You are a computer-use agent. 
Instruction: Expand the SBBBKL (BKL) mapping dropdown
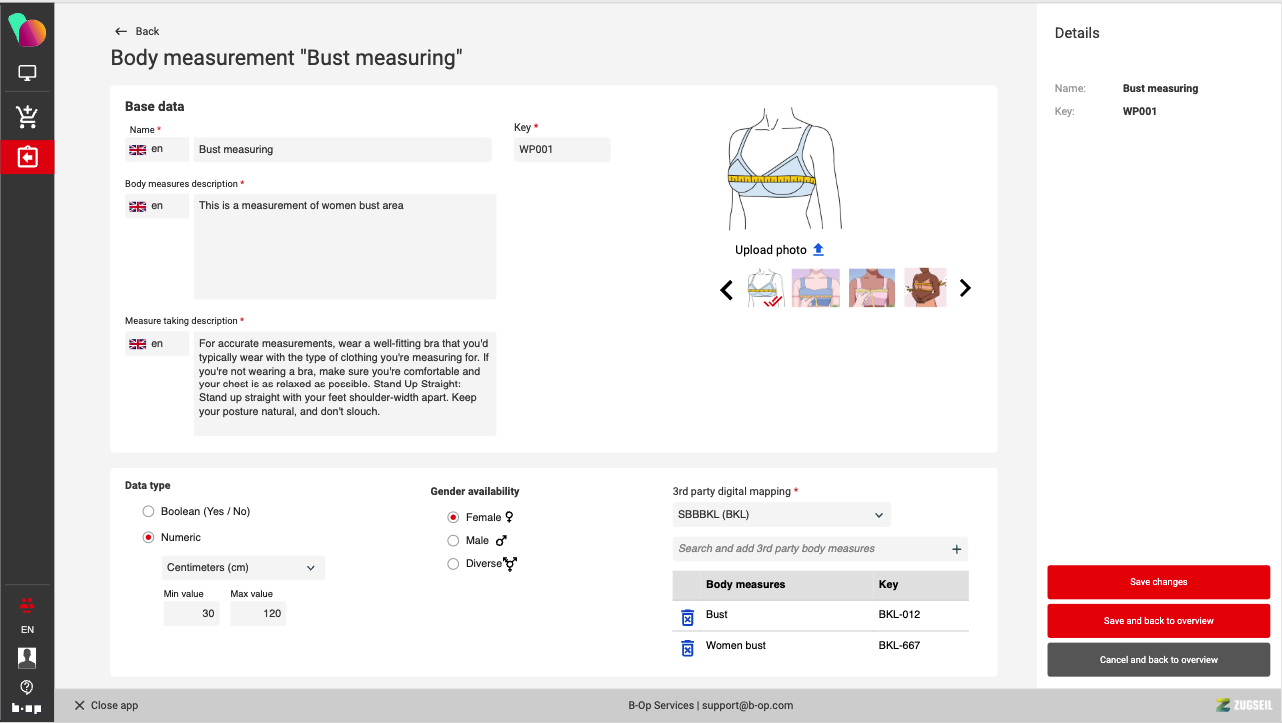[781, 515]
